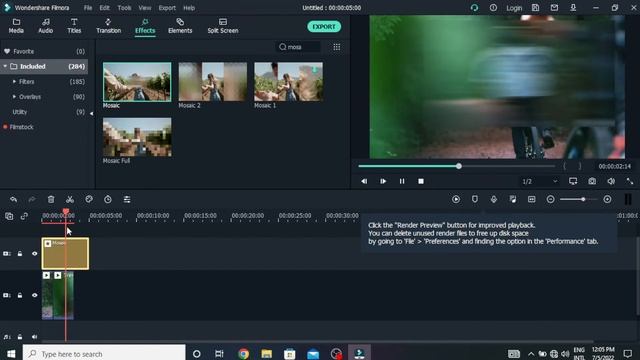This screenshot has width=640, height=360.
Task: Undo the last timeline action
Action: point(13,199)
